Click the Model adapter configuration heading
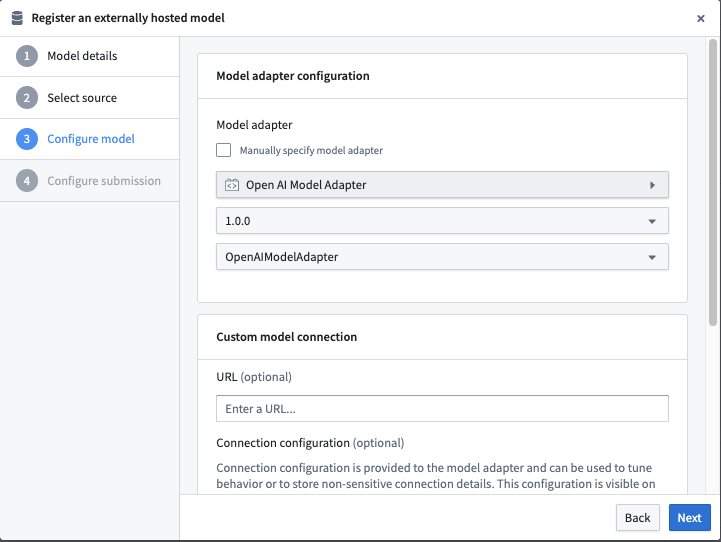Image resolution: width=721 pixels, height=542 pixels. pos(293,76)
